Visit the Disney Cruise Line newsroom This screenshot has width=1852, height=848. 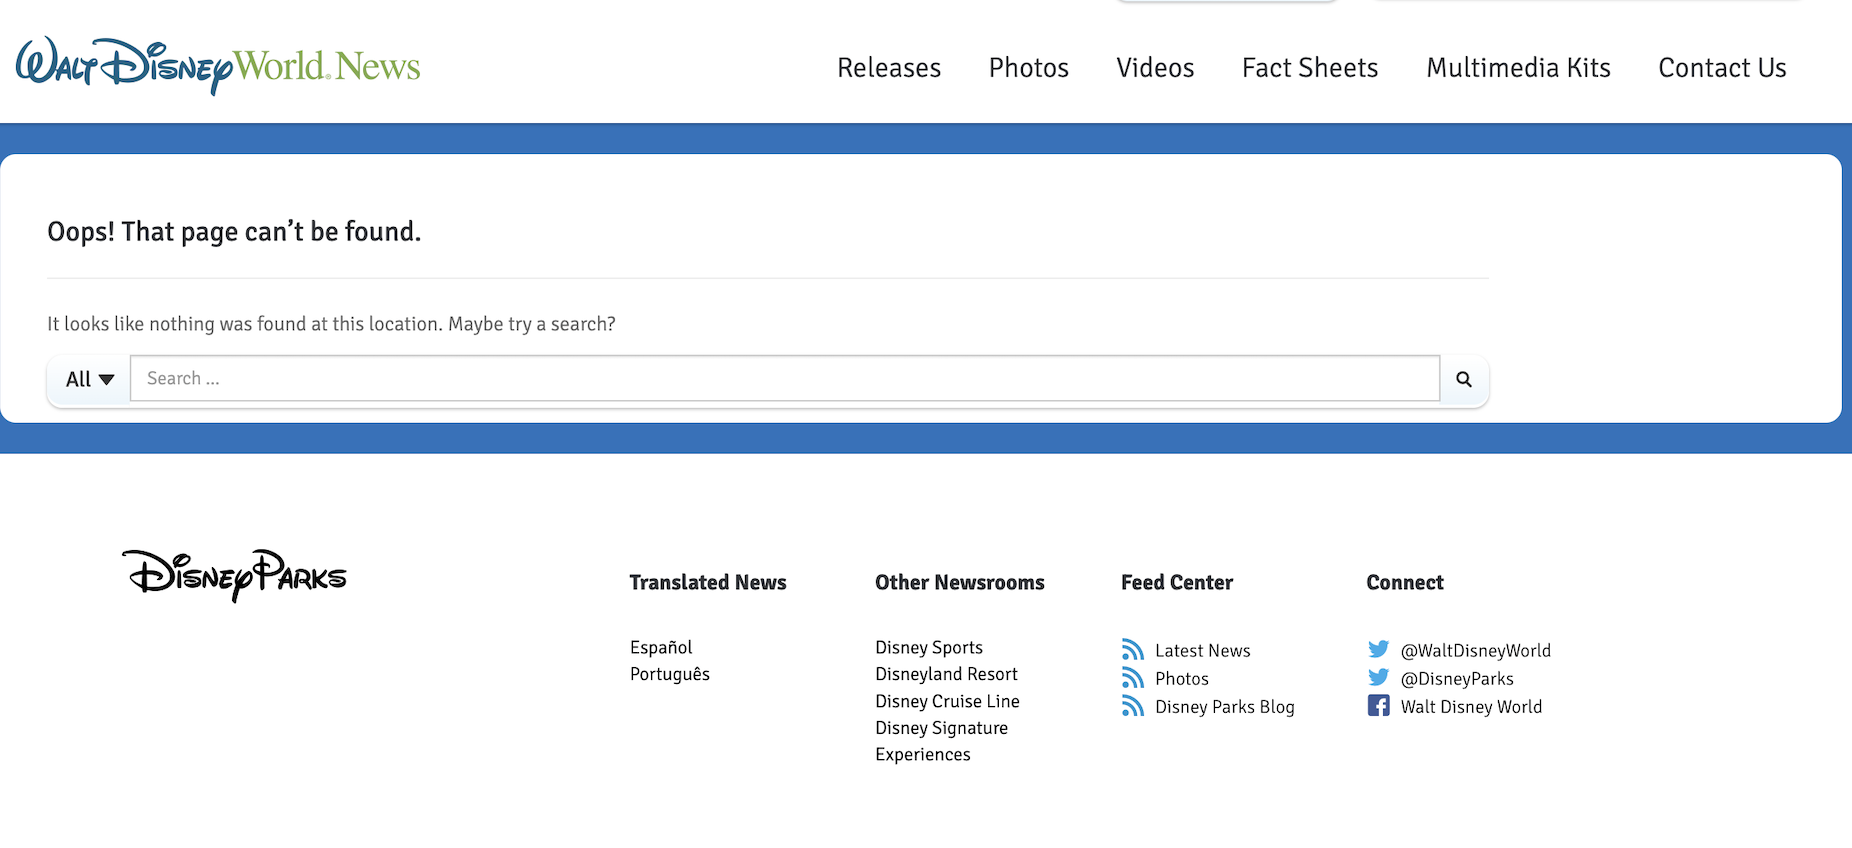947,701
